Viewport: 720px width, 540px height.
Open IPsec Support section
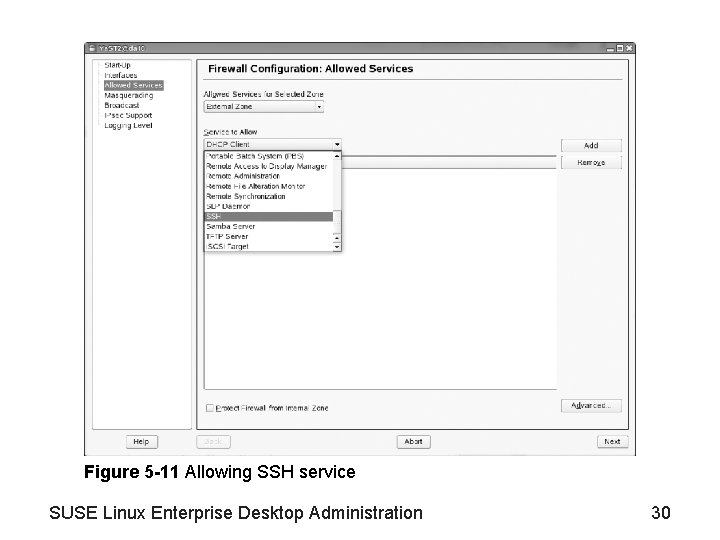pos(128,116)
